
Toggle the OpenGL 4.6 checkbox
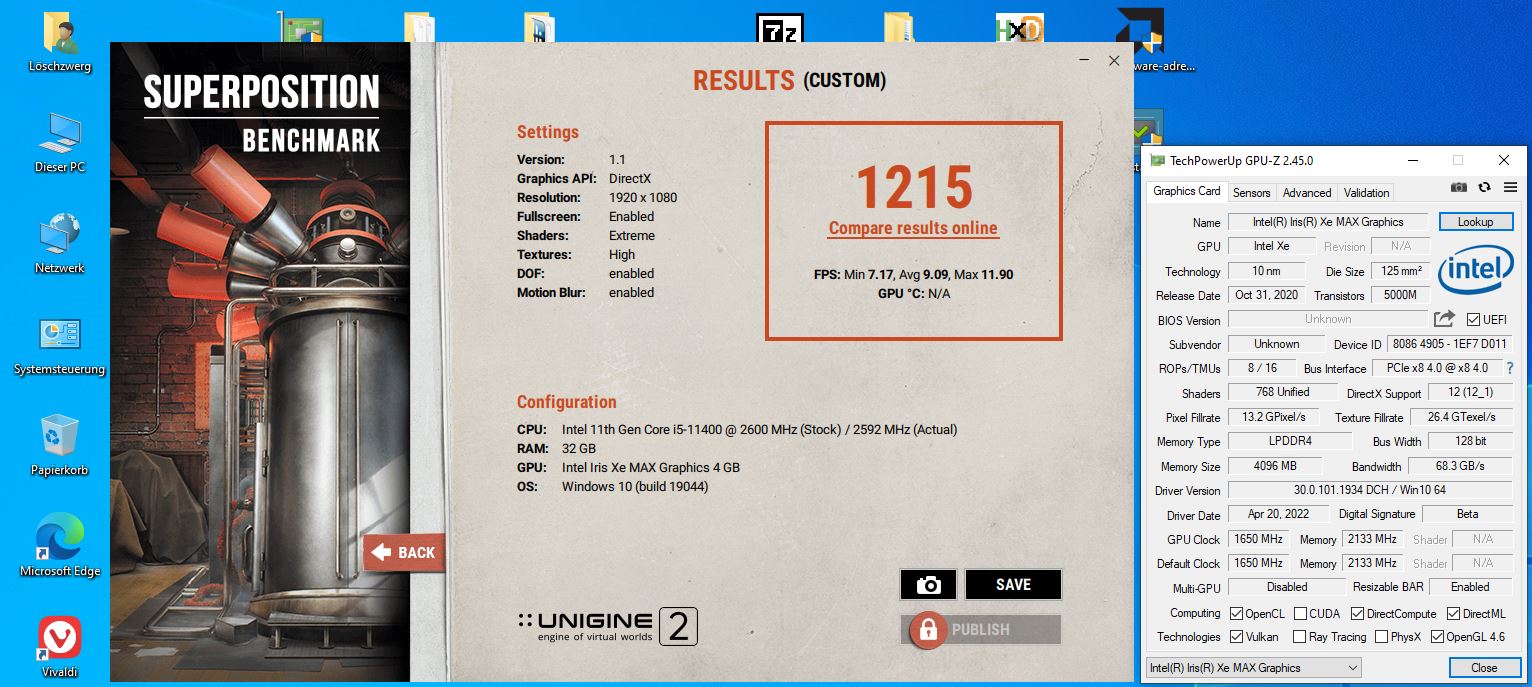click(1437, 636)
